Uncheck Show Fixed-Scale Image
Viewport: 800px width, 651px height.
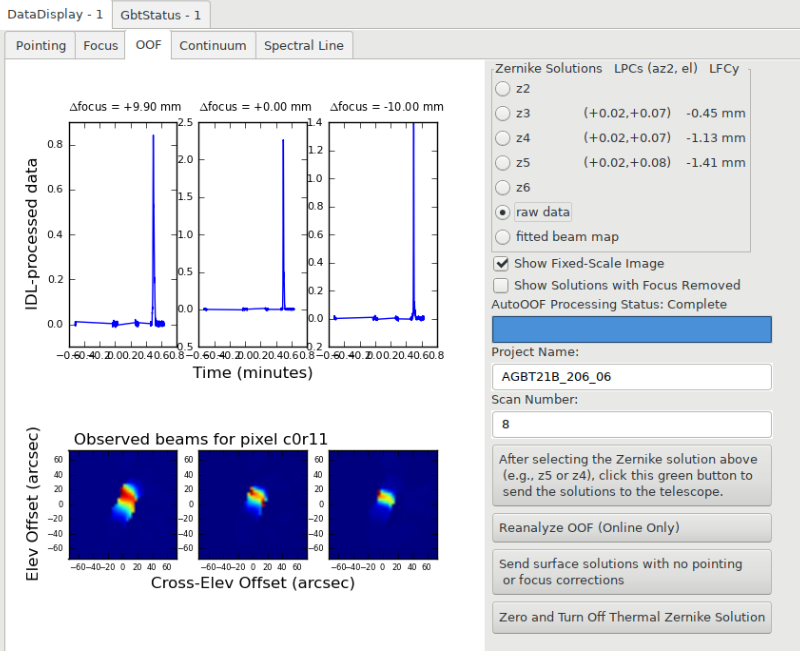pos(502,263)
